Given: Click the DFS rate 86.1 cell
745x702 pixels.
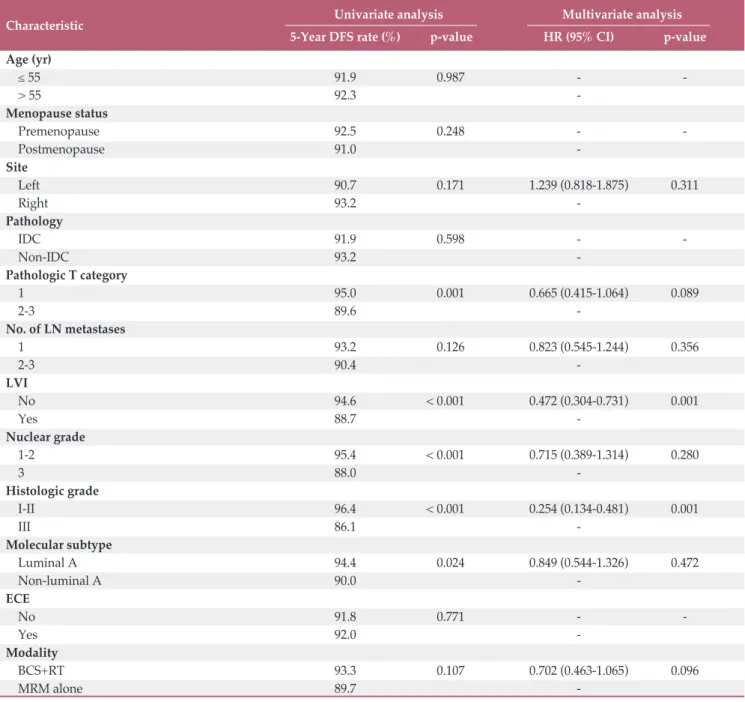Looking at the screenshot, I should (x=345, y=527).
